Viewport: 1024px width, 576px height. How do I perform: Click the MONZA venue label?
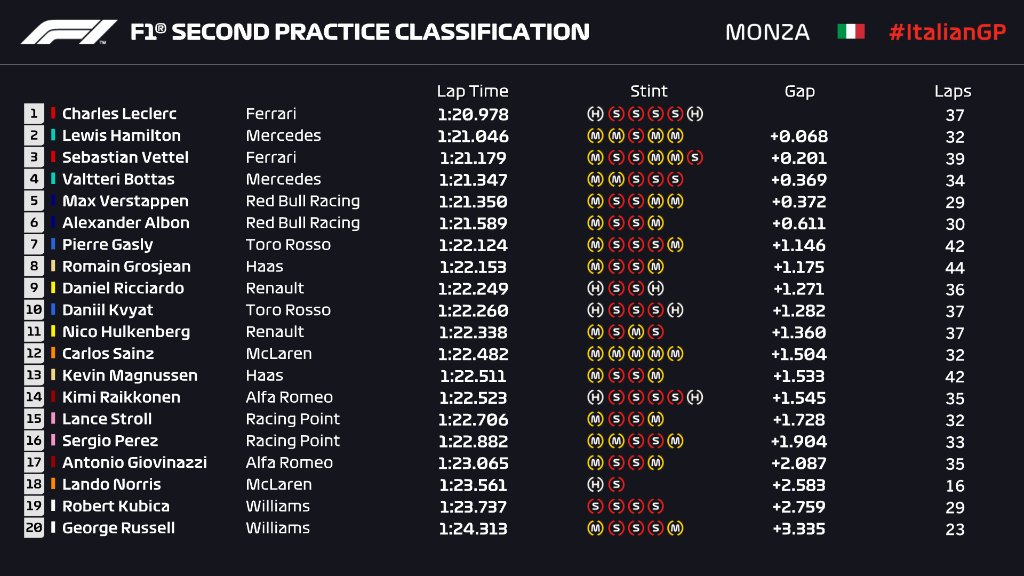(767, 32)
